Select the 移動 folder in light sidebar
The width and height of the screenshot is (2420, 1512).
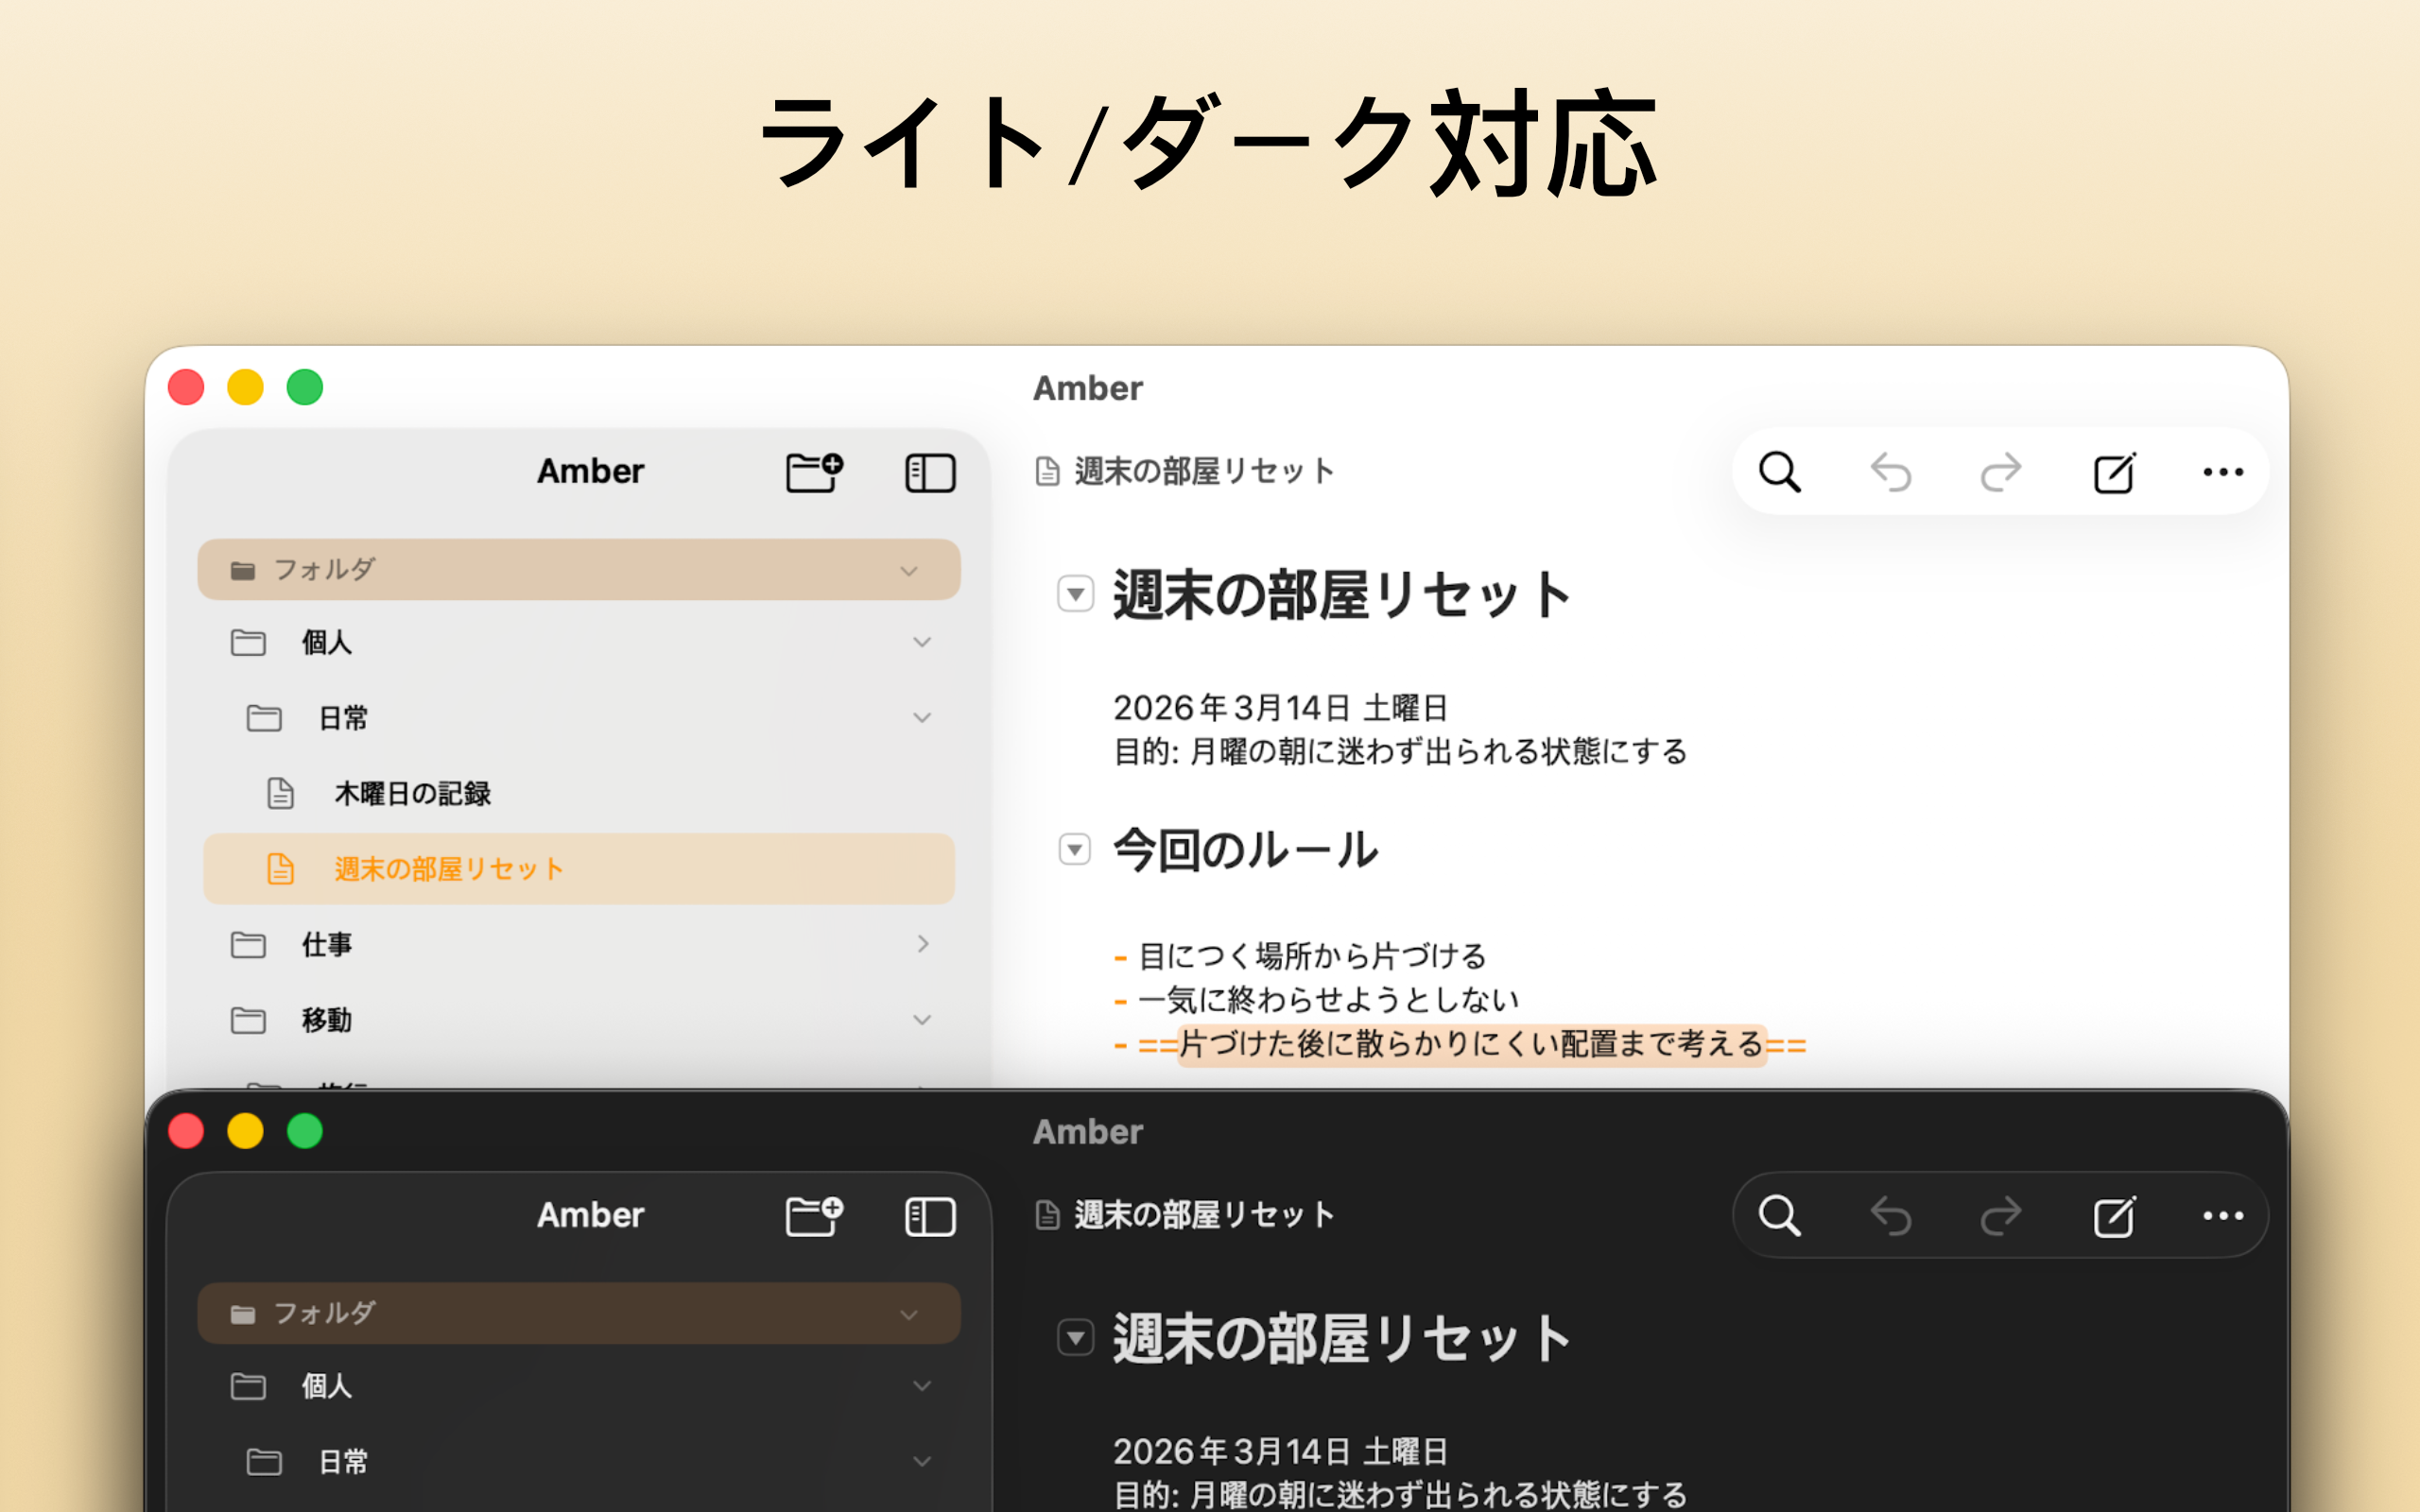pyautogui.click(x=327, y=1020)
